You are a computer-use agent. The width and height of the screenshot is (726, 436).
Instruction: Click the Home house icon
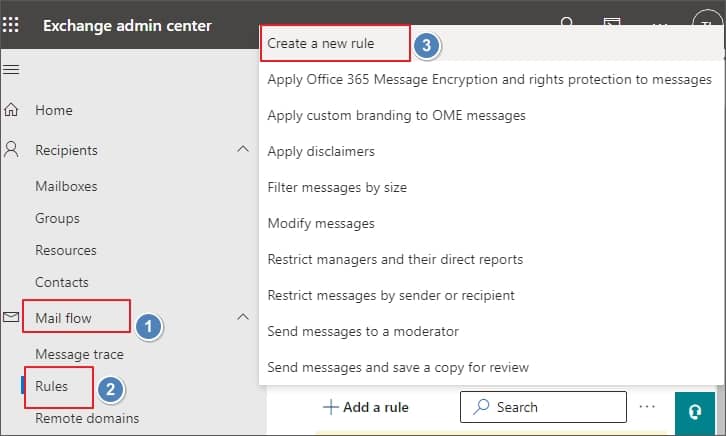pos(11,110)
